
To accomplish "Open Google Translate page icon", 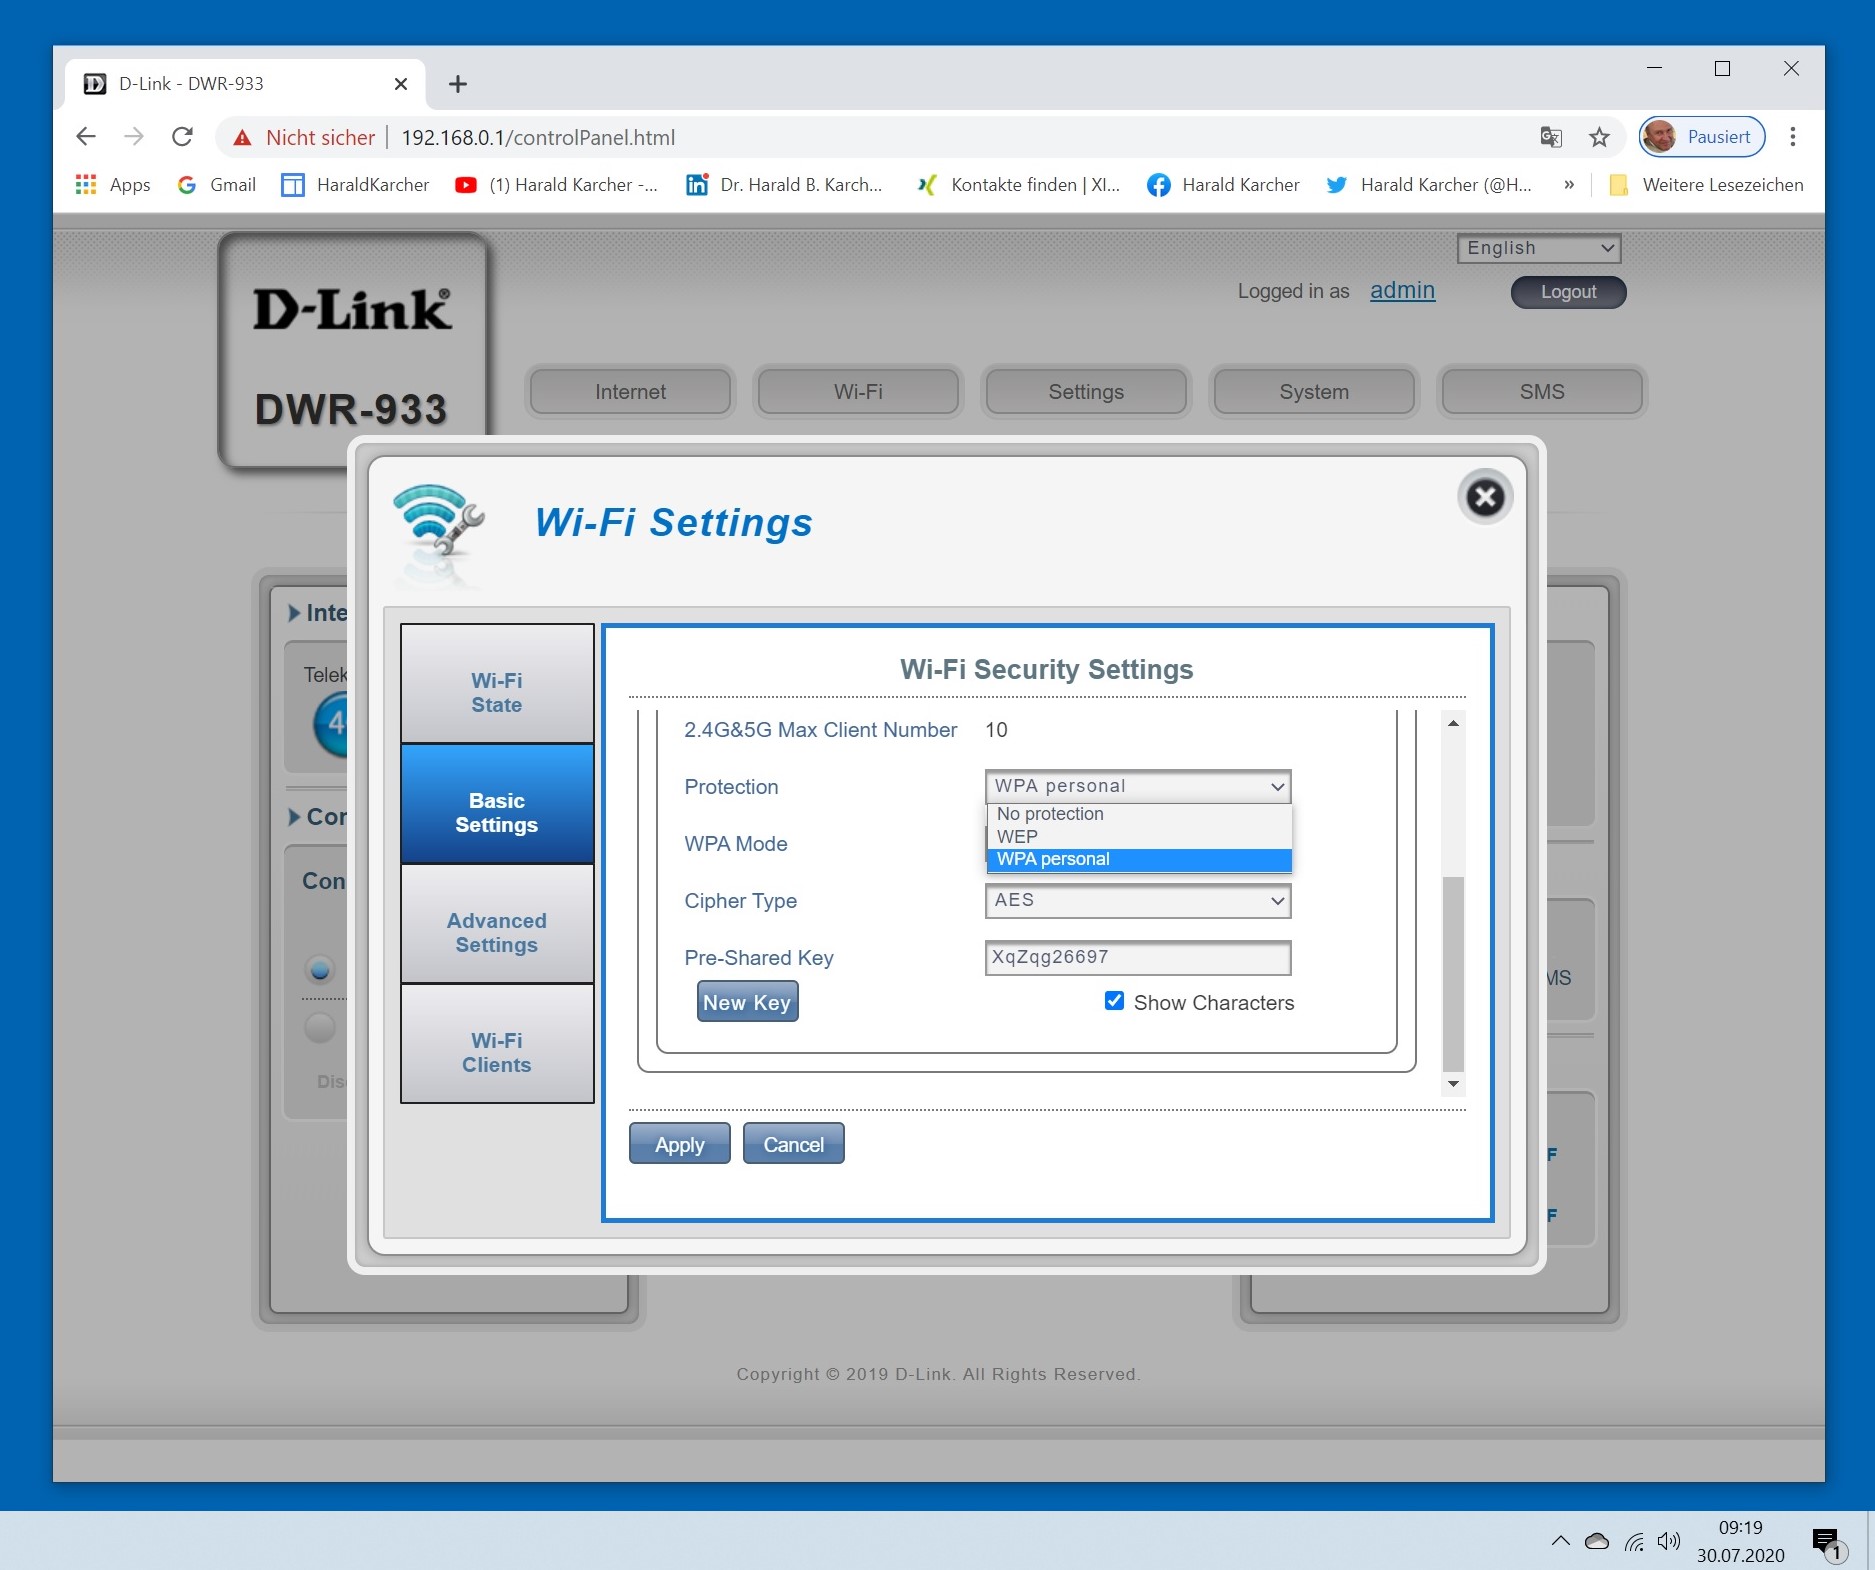I will (1551, 137).
